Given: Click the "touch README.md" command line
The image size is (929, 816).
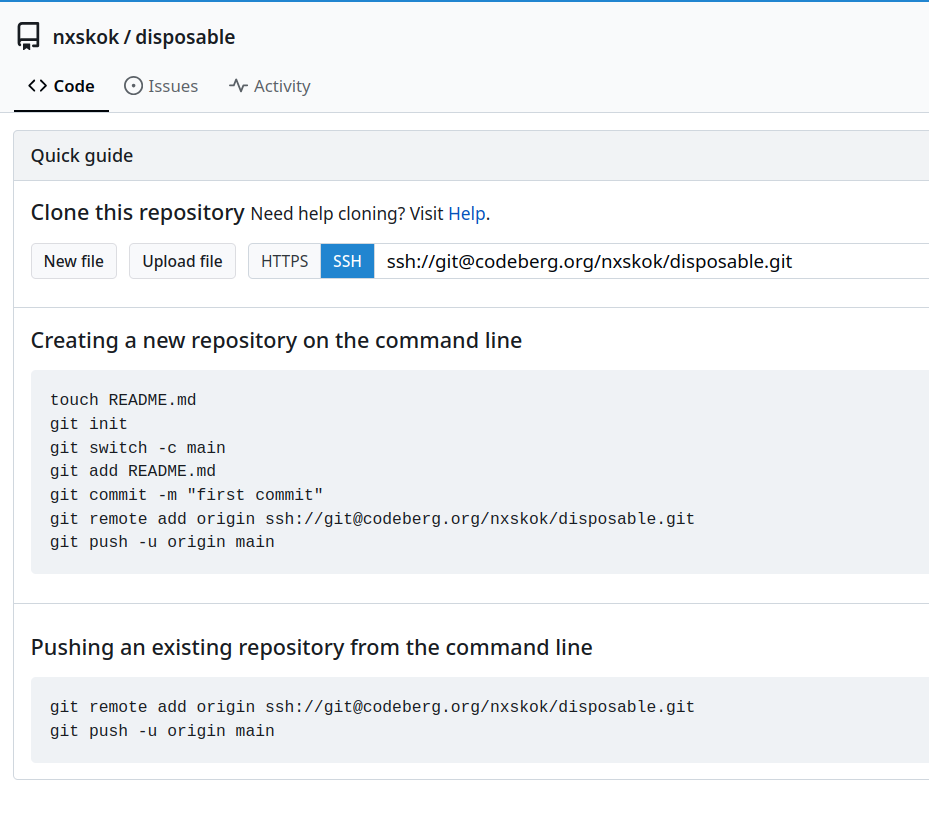Looking at the screenshot, I should pyautogui.click(x=123, y=400).
